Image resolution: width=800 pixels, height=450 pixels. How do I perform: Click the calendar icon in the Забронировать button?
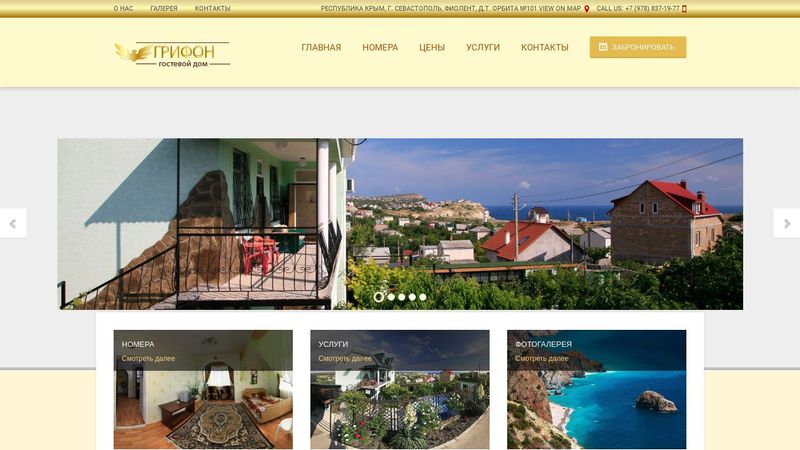[603, 47]
